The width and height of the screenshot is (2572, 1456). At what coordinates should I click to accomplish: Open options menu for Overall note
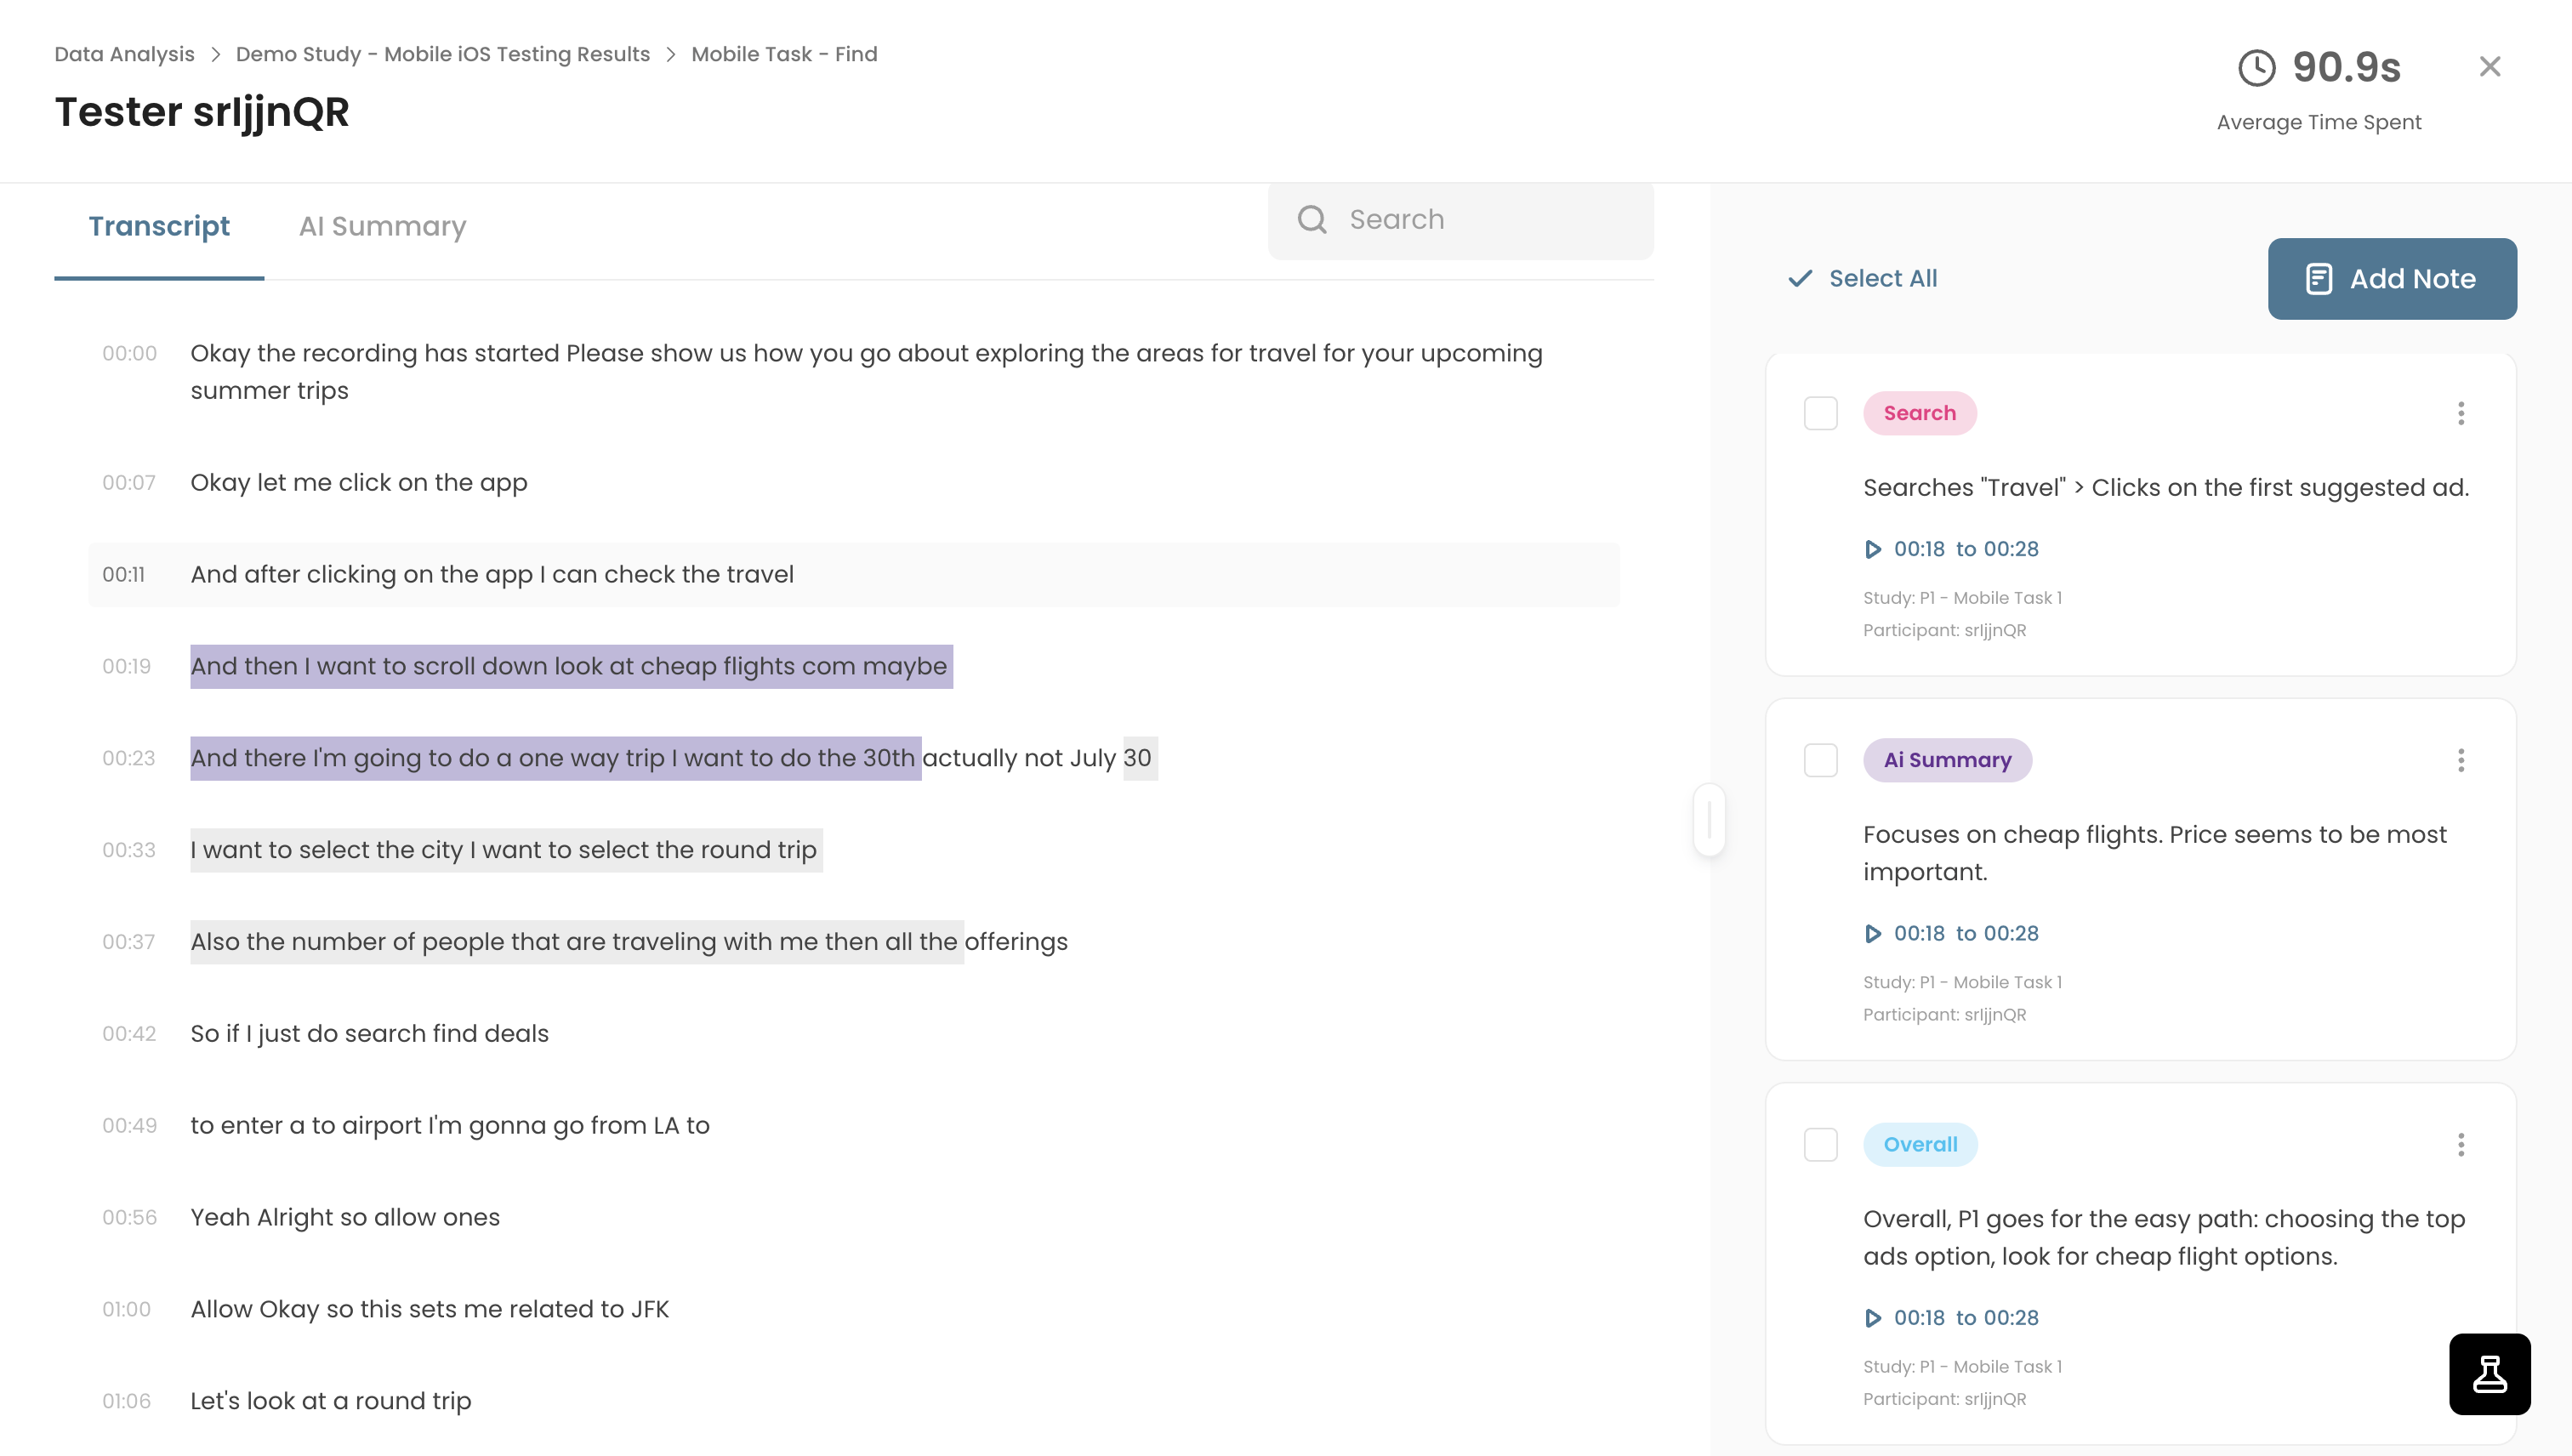[x=2461, y=1144]
